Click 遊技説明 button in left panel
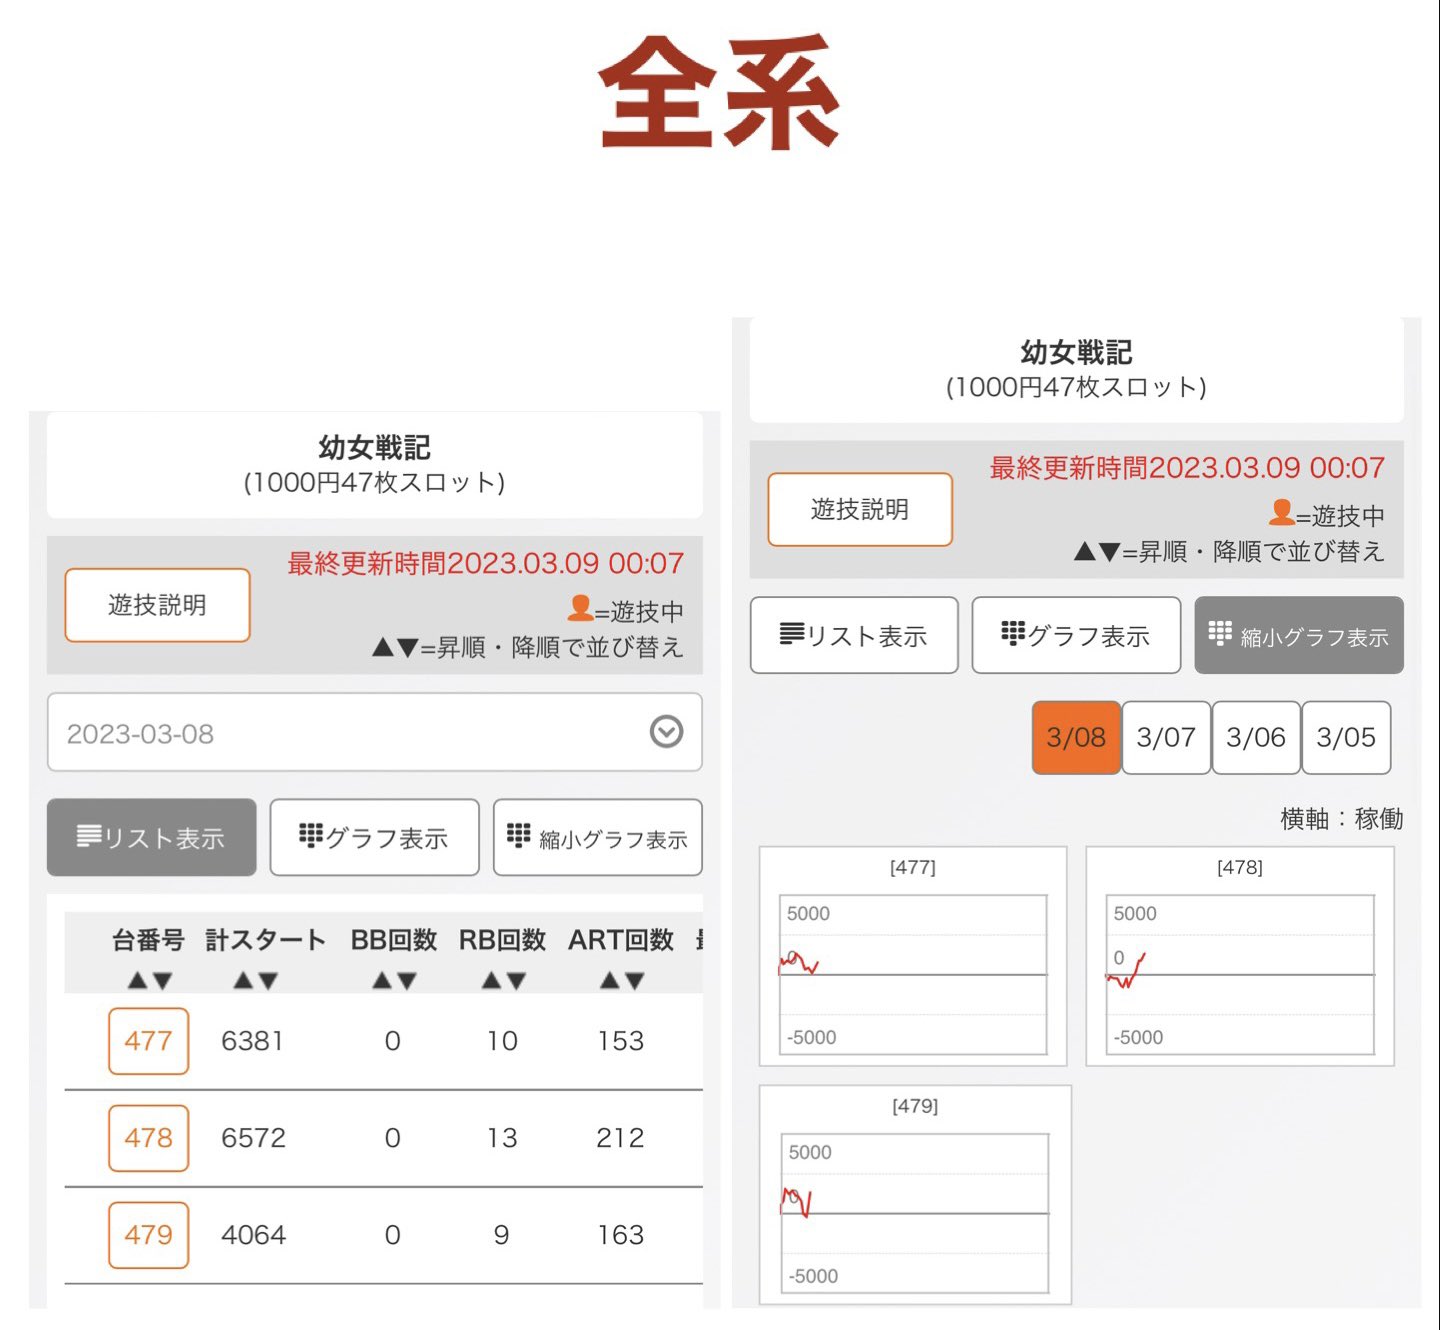The height and width of the screenshot is (1330, 1440). 157,605
